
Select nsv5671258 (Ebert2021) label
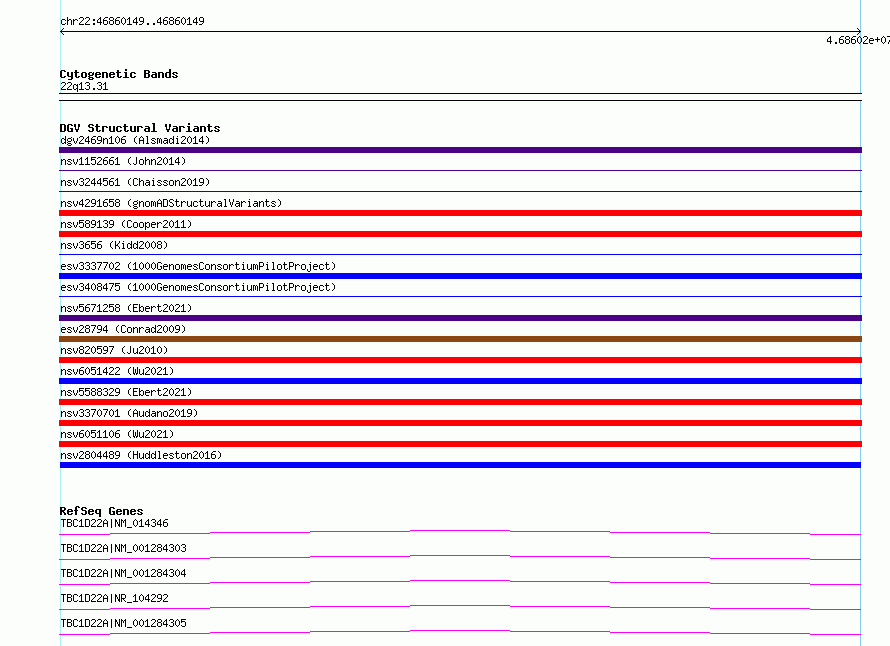[x=126, y=308]
